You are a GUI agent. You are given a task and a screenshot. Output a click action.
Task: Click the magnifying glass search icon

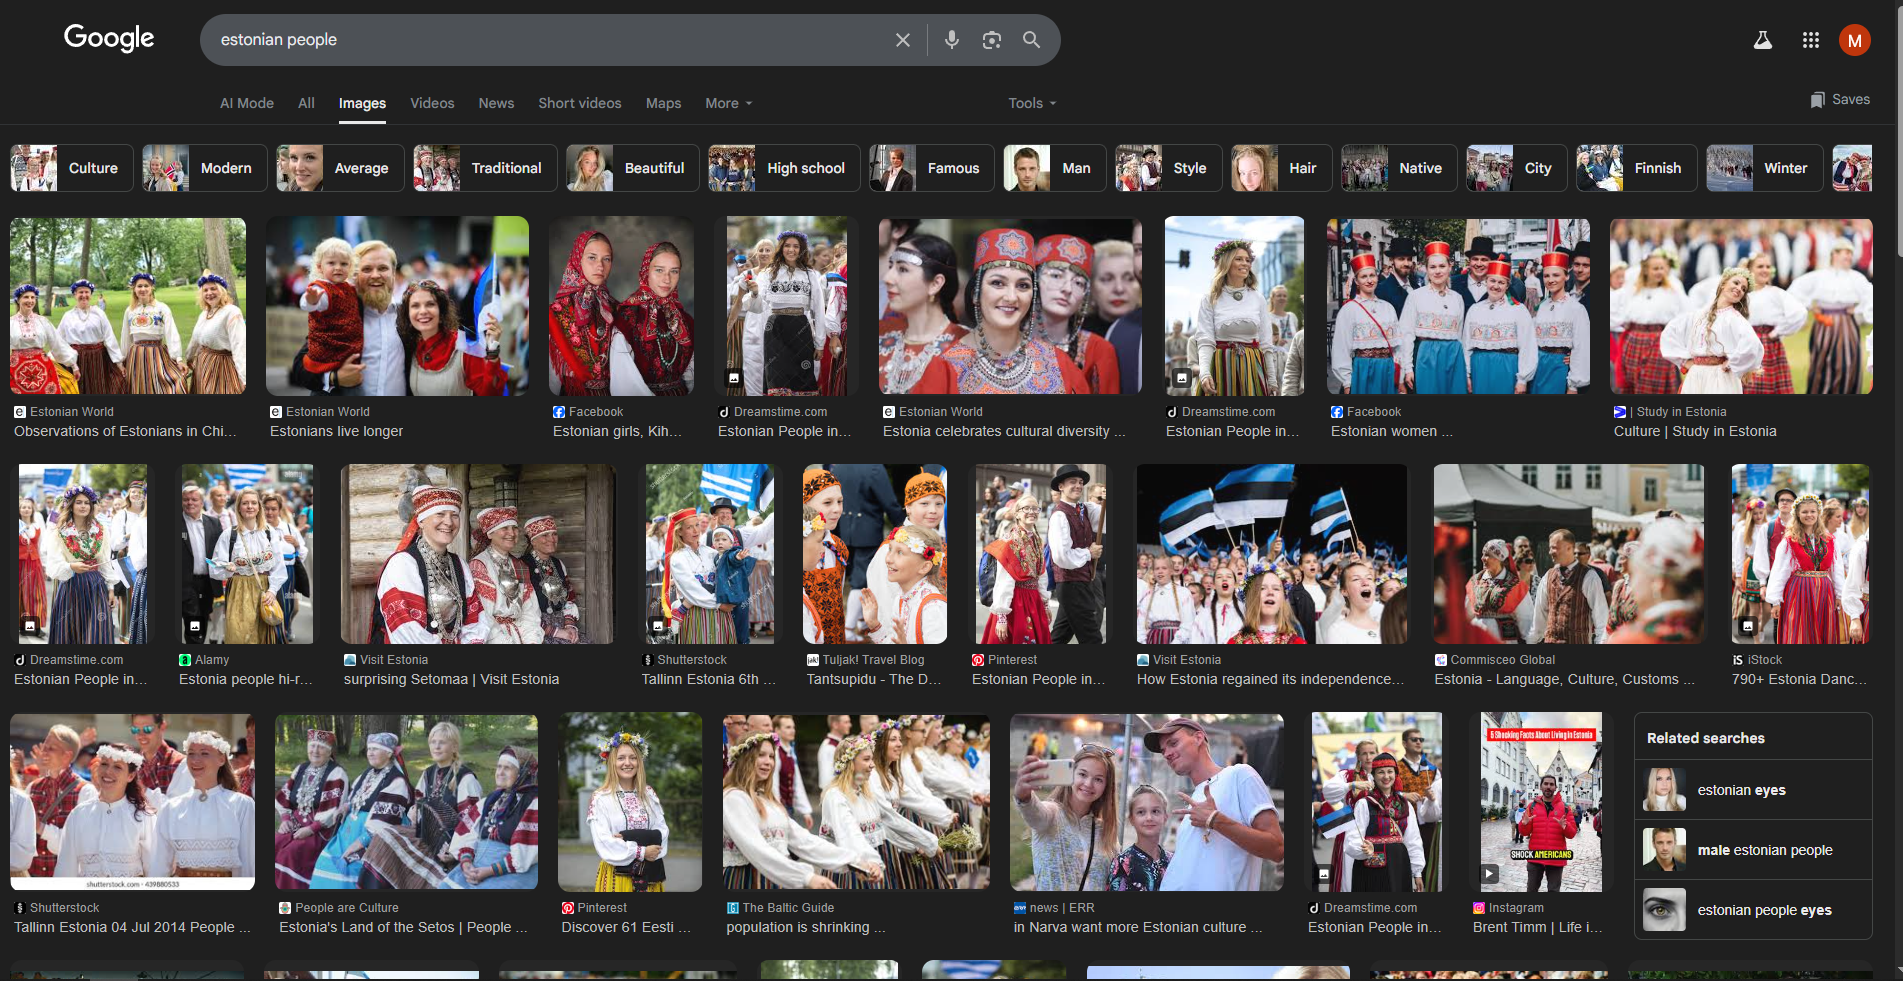[x=1031, y=40]
